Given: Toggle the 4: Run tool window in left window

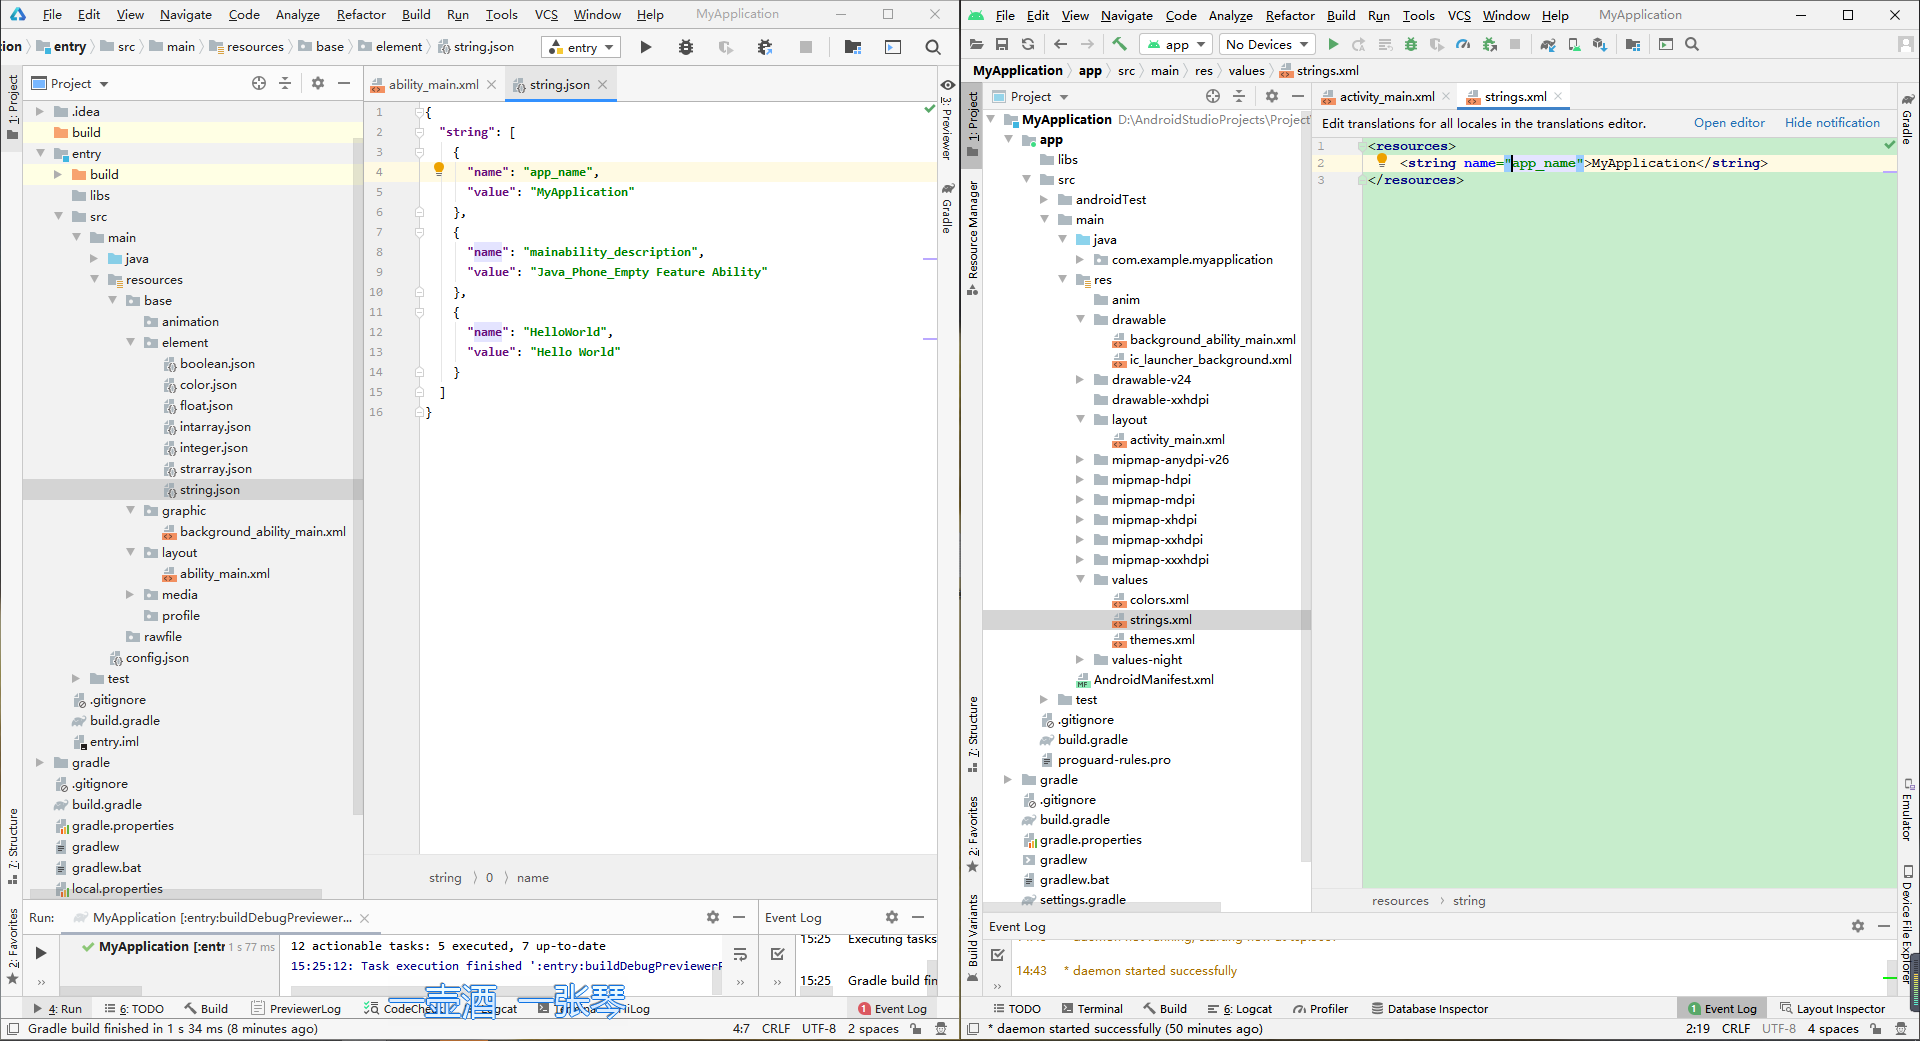Looking at the screenshot, I should pyautogui.click(x=58, y=1009).
